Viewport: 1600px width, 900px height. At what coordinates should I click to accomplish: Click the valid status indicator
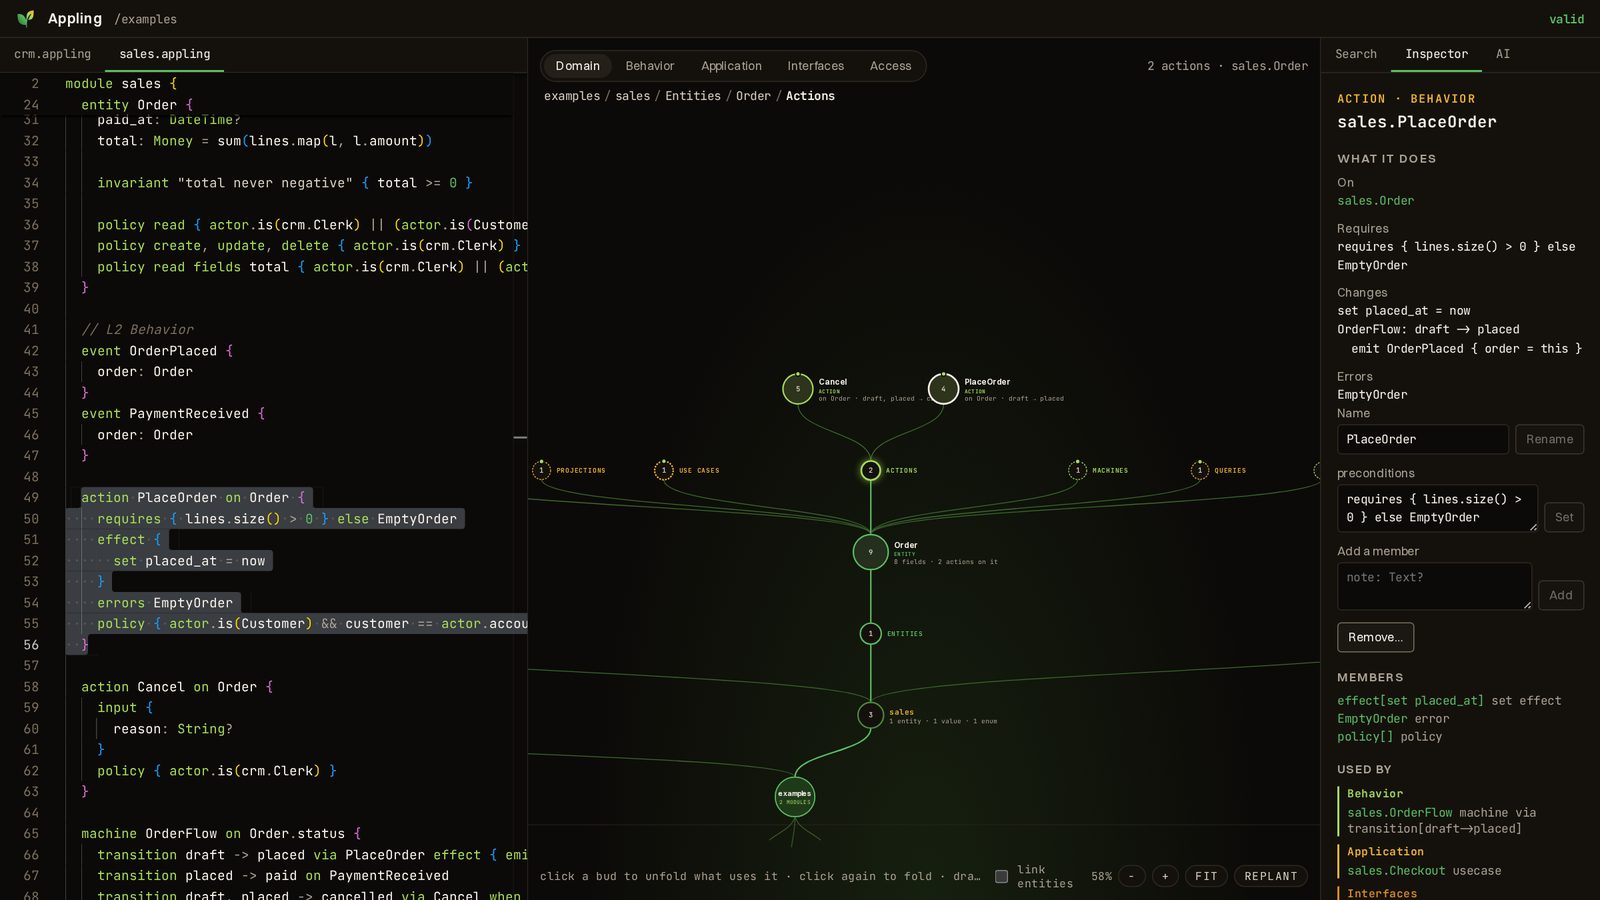pyautogui.click(x=1566, y=19)
